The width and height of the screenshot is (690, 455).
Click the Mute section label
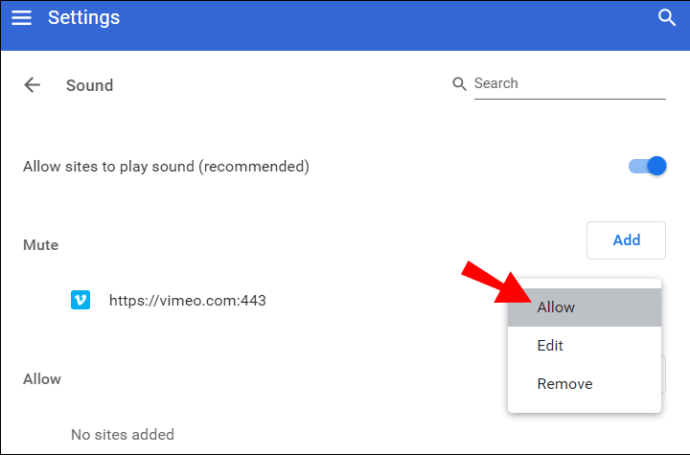coord(41,244)
